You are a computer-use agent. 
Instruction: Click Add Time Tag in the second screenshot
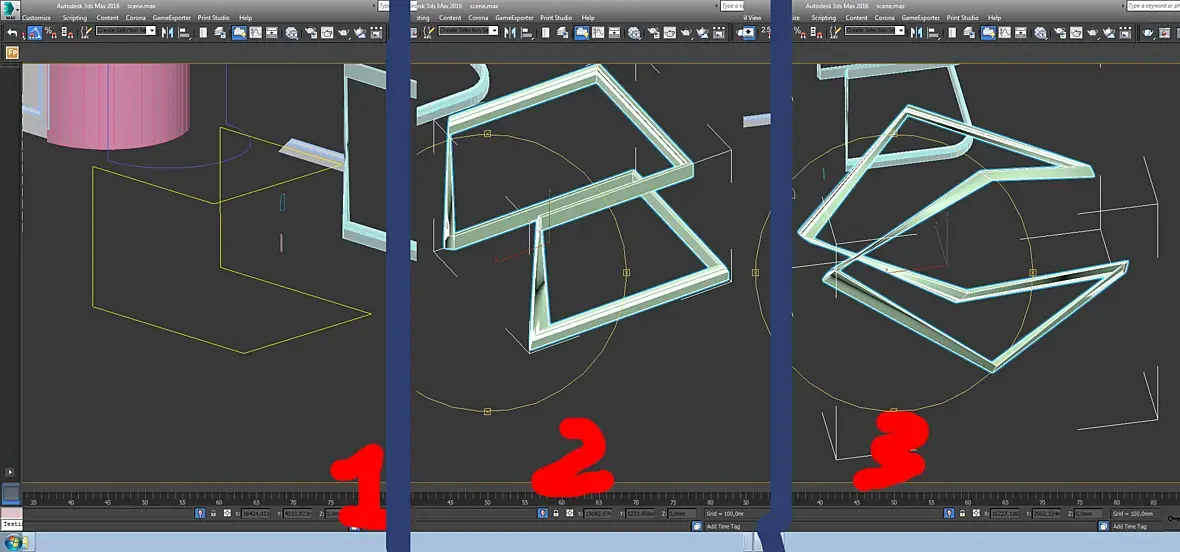[723, 526]
